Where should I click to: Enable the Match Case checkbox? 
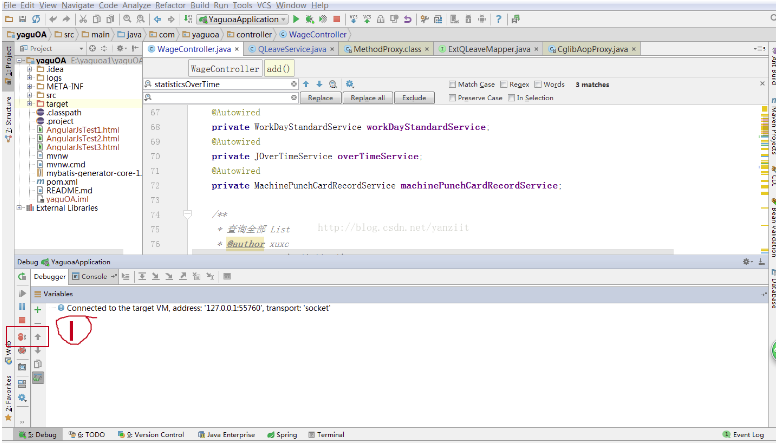[452, 84]
